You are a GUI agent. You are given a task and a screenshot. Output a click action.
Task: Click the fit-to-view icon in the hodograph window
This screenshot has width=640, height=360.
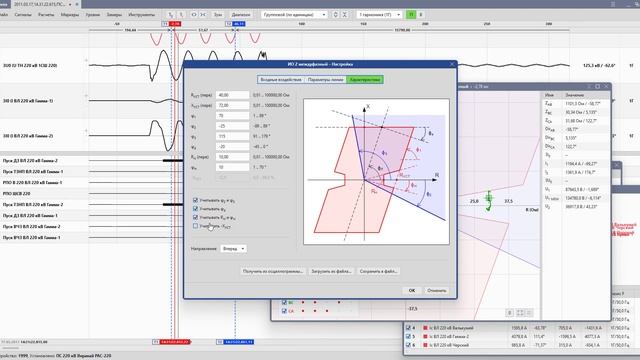point(520,313)
